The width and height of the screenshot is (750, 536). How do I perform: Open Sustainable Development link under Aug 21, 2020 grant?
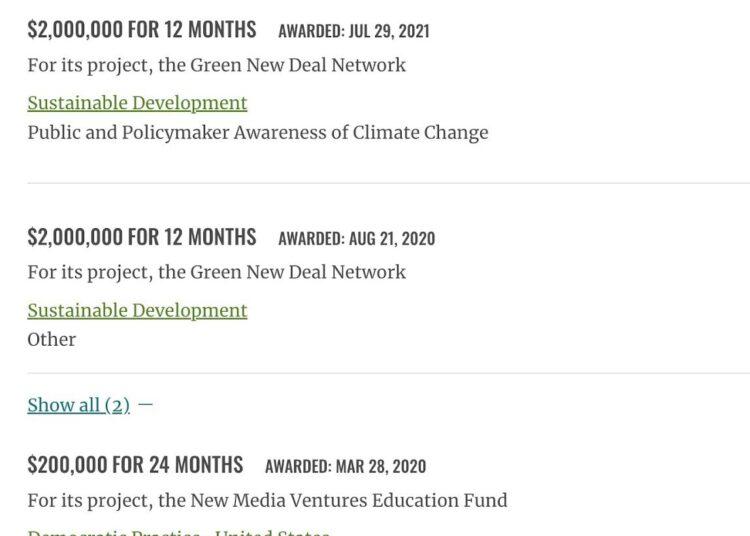137,311
